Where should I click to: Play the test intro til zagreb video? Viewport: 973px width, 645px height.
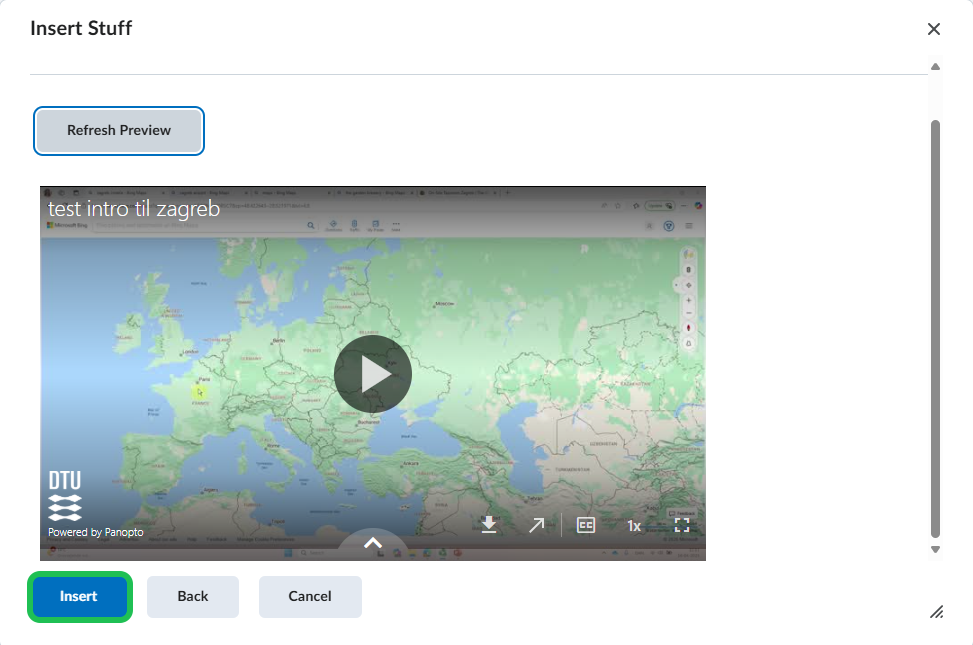[372, 374]
